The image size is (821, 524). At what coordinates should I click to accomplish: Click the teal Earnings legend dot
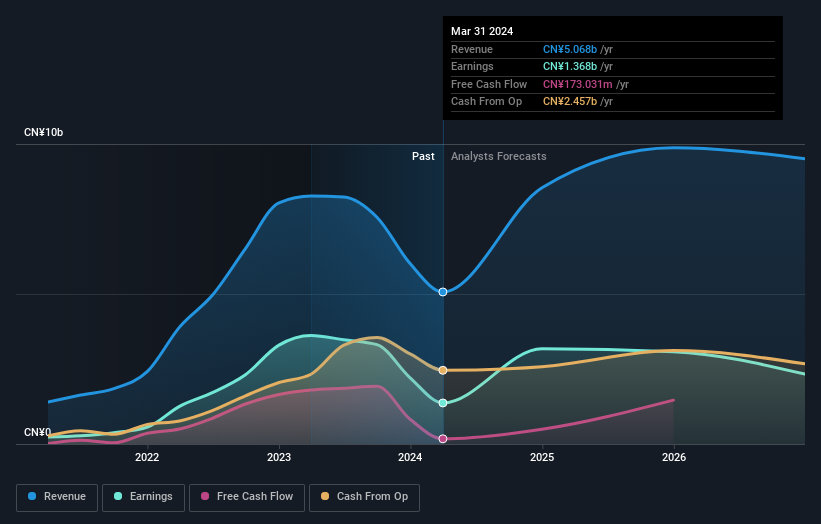point(118,496)
